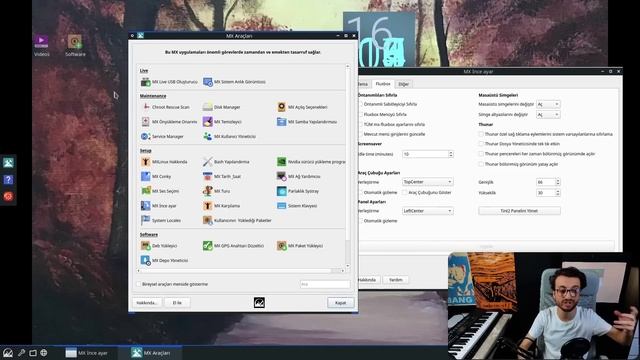Open Service Manager

tap(162, 137)
